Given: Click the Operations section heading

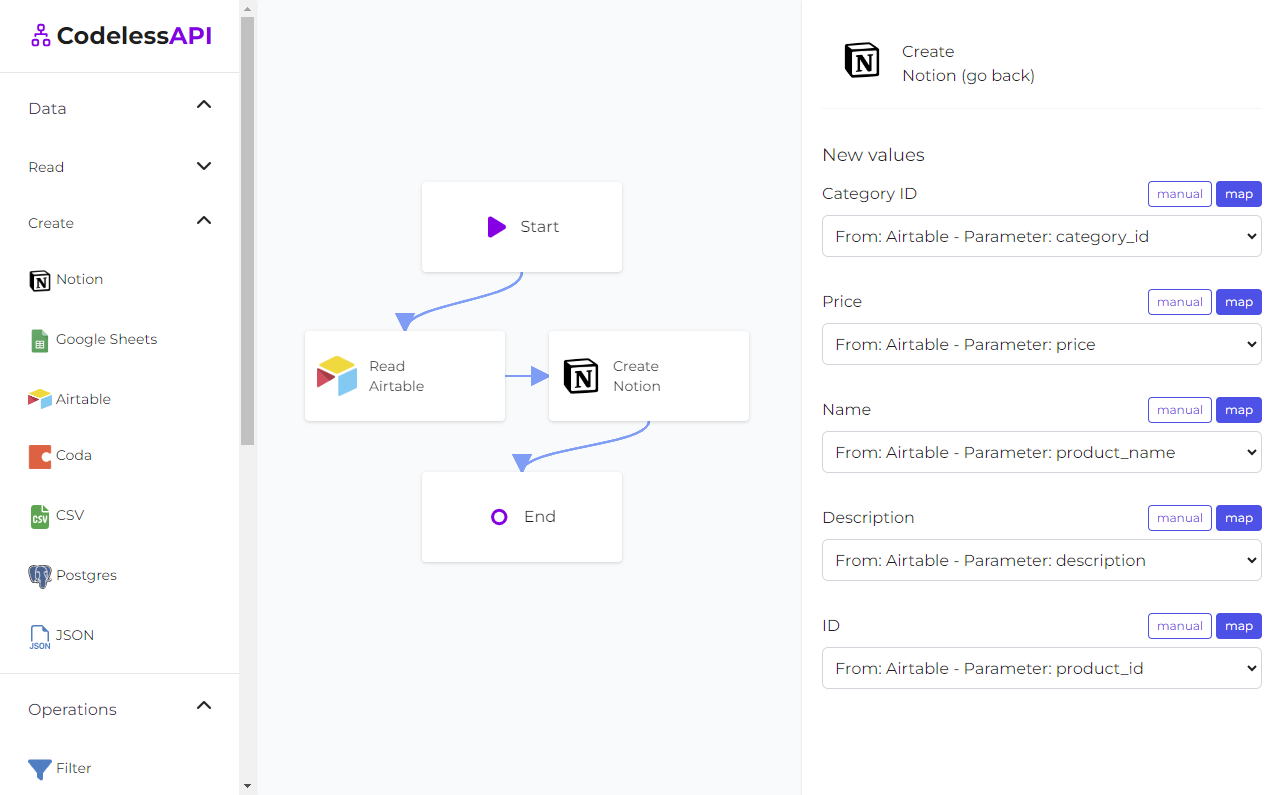Looking at the screenshot, I should pyautogui.click(x=72, y=709).
